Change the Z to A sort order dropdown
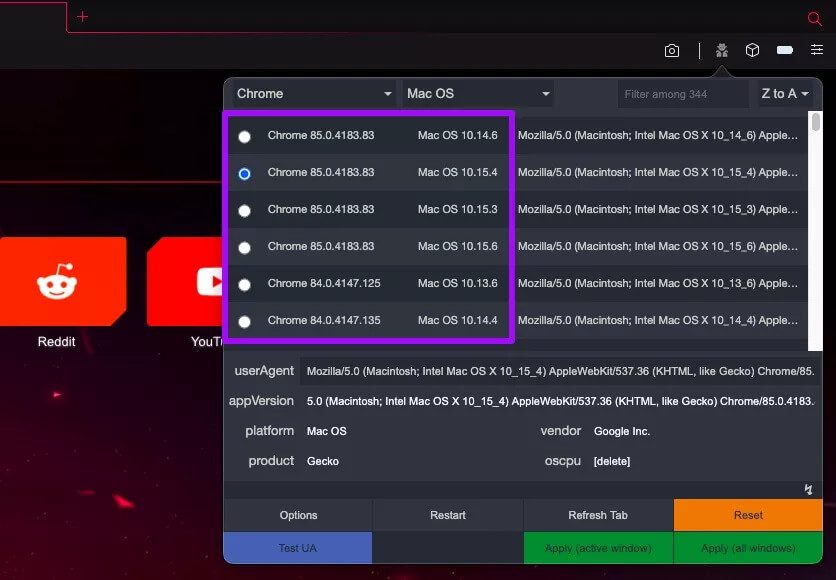Viewport: 836px width, 580px height. [x=785, y=94]
